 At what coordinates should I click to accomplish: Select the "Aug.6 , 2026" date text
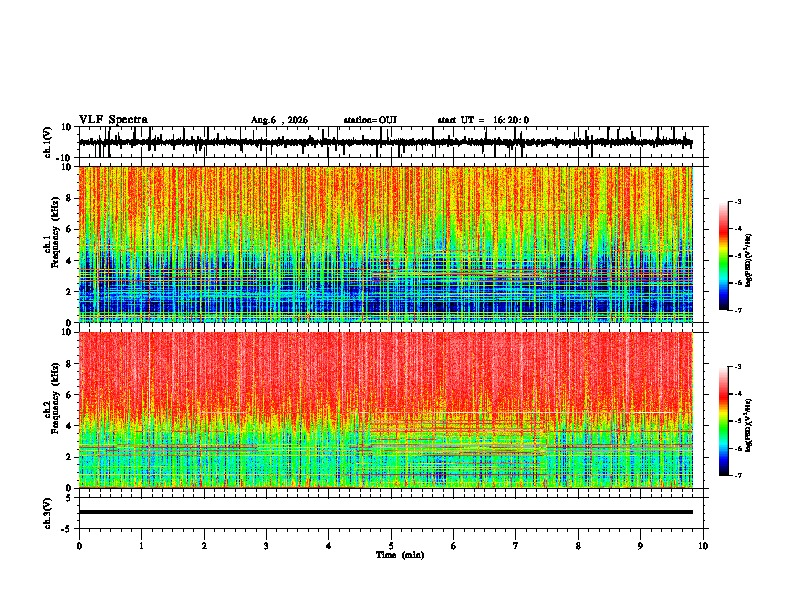279,120
